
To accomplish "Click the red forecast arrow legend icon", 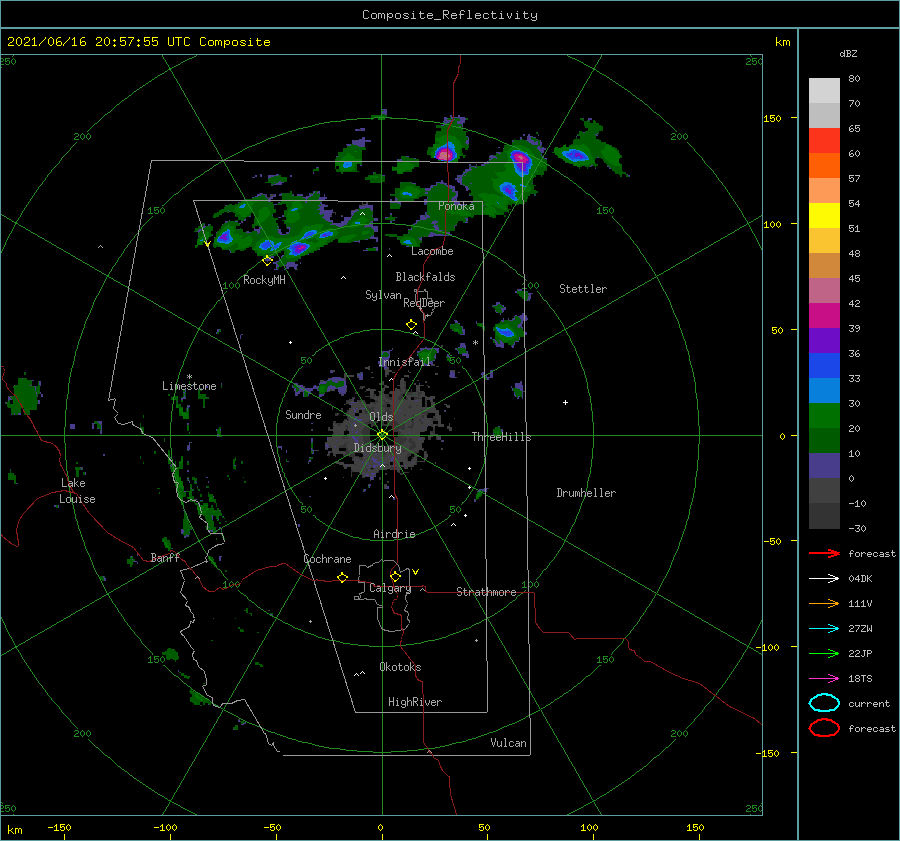I will [824, 553].
